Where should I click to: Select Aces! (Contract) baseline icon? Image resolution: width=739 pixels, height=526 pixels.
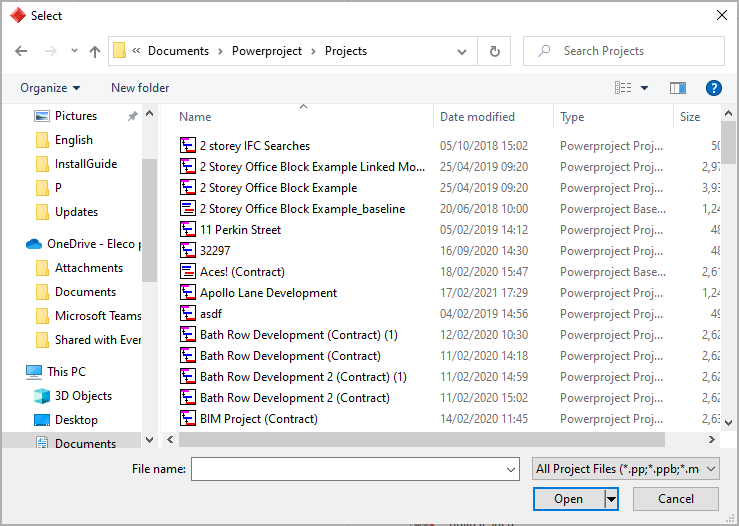(188, 271)
